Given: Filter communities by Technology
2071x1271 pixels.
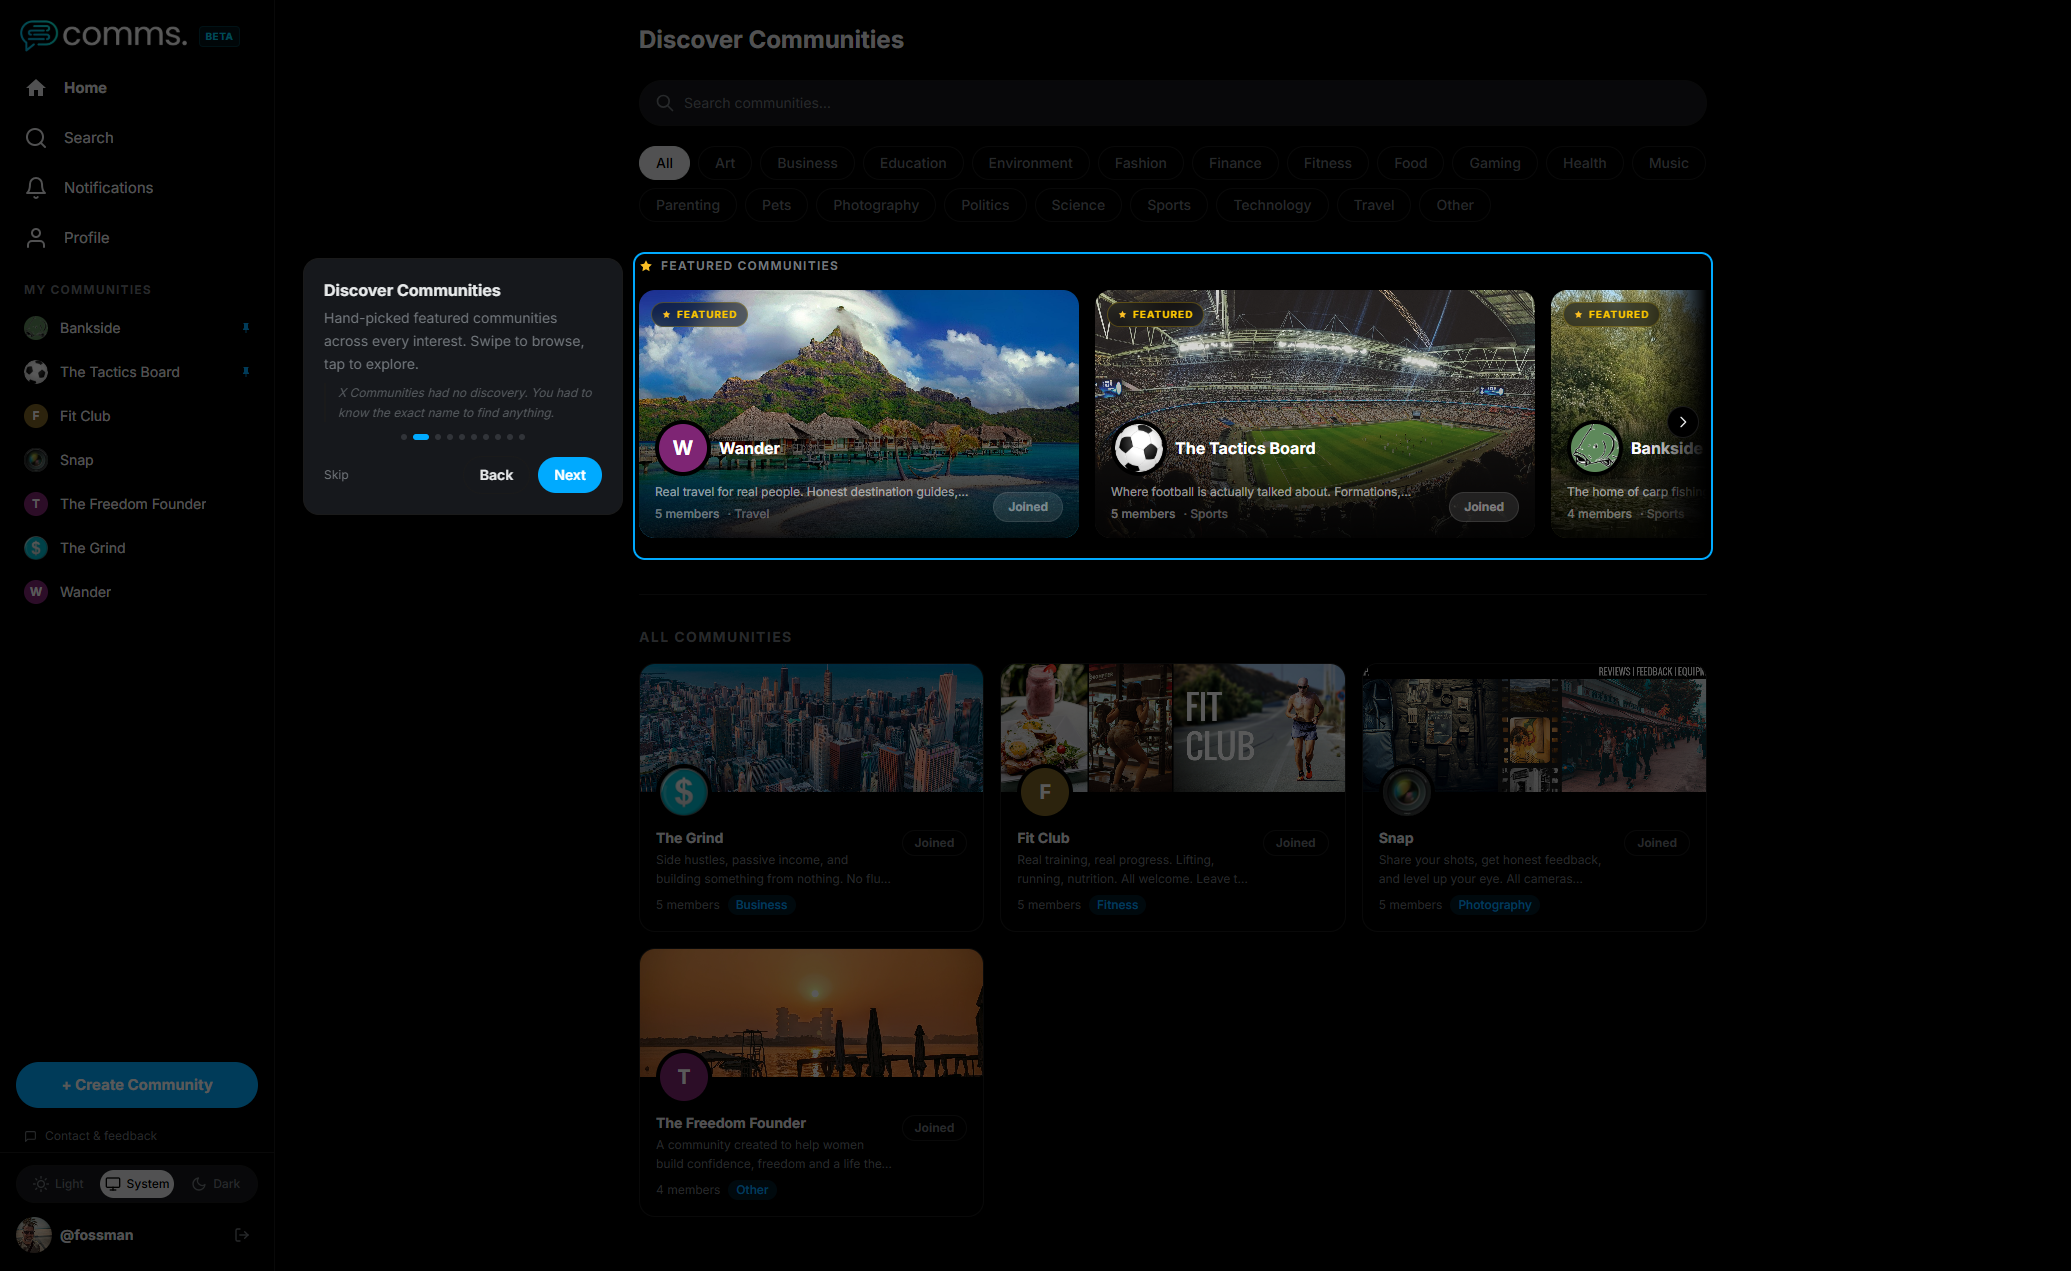Looking at the screenshot, I should 1272,205.
